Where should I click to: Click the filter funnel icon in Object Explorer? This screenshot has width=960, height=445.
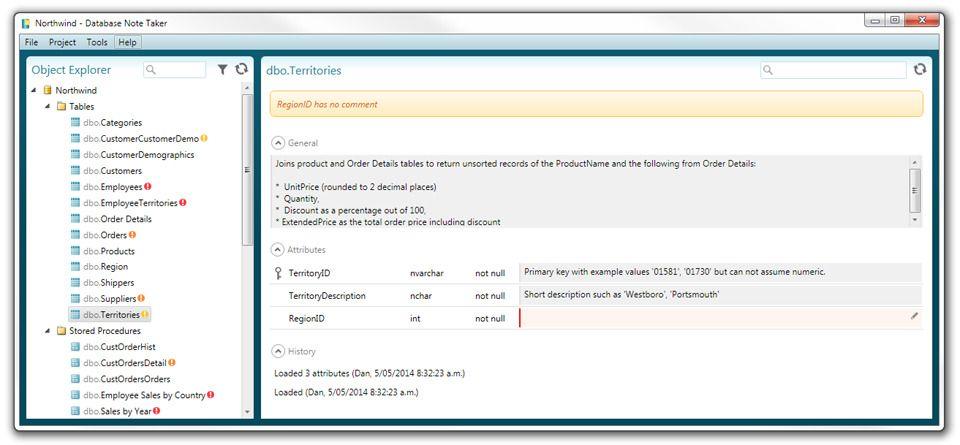223,70
